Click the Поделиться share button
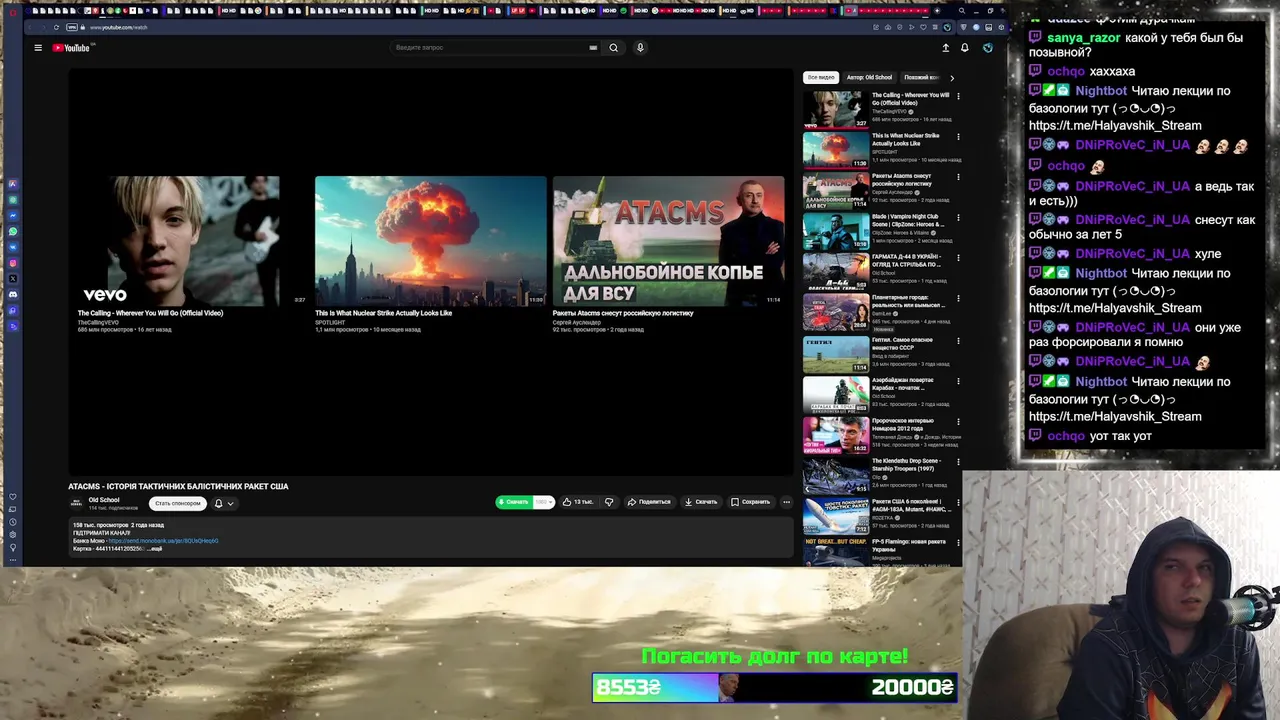Viewport: 1280px width, 720px height. (649, 502)
